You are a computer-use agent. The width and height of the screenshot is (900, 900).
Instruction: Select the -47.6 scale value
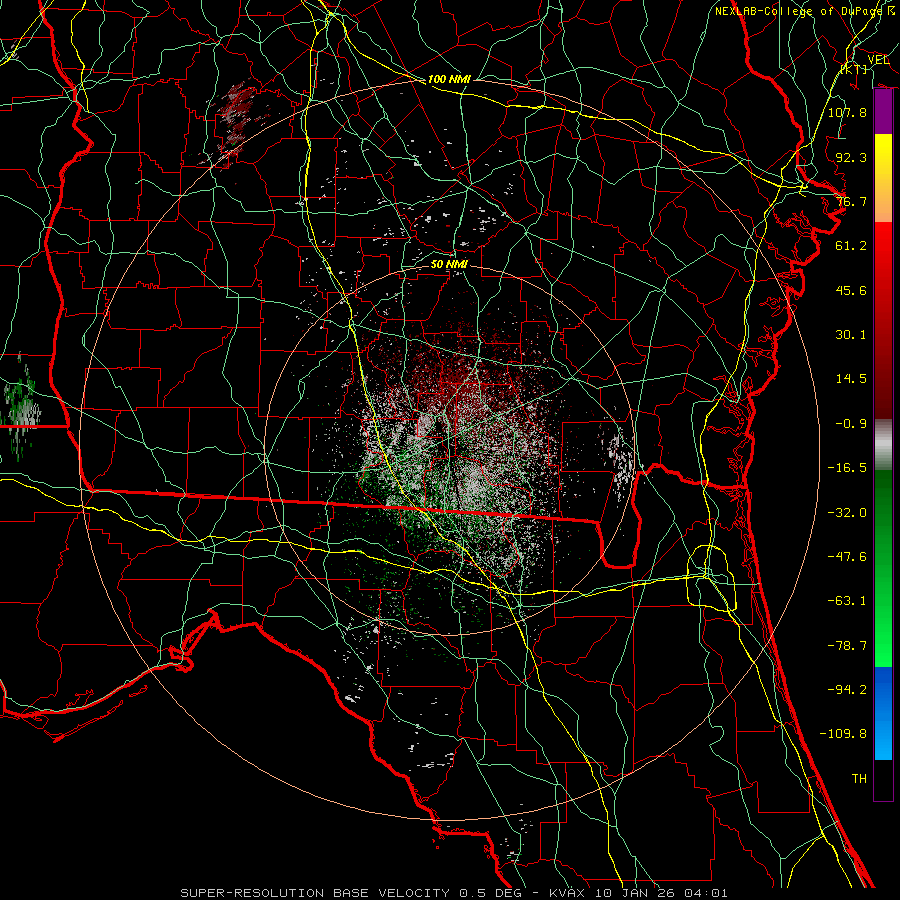[847, 557]
